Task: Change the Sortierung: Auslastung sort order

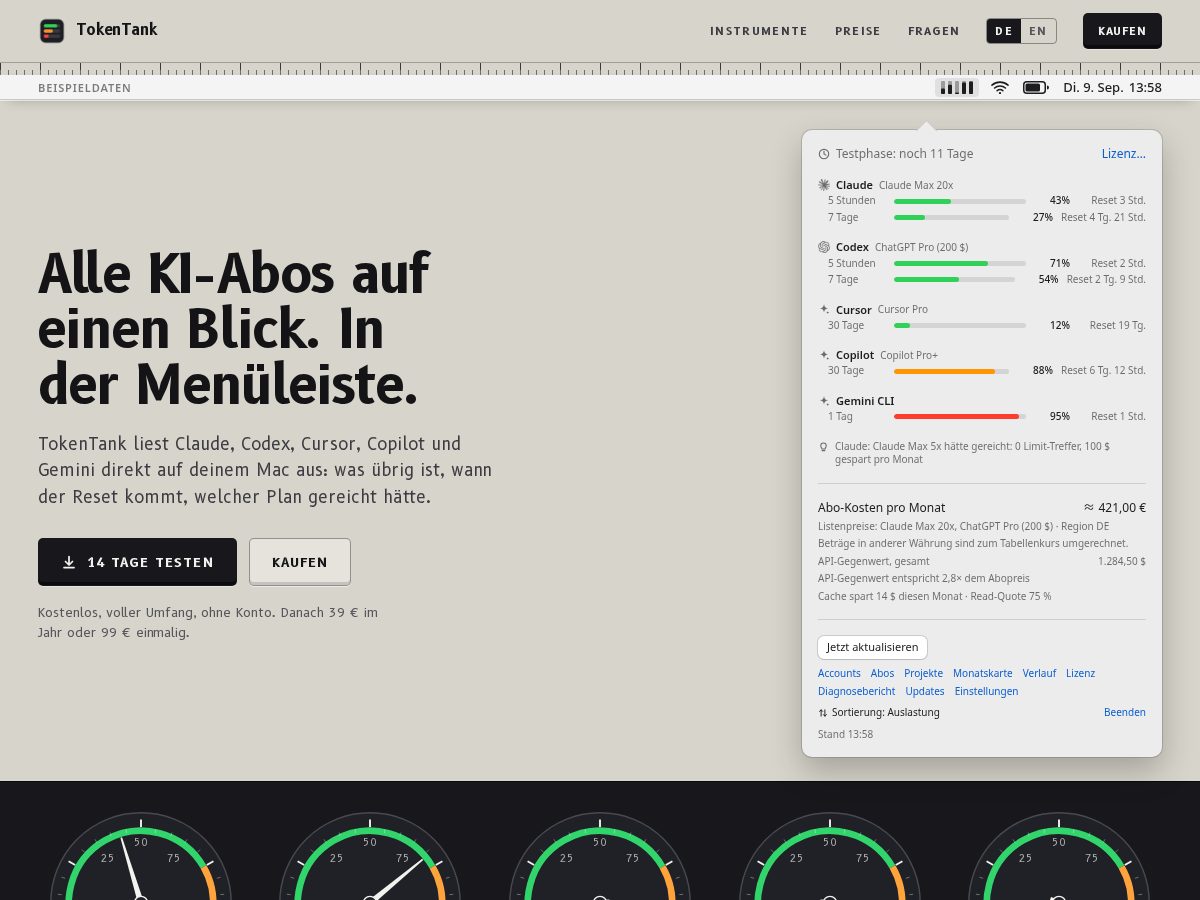Action: (x=879, y=713)
